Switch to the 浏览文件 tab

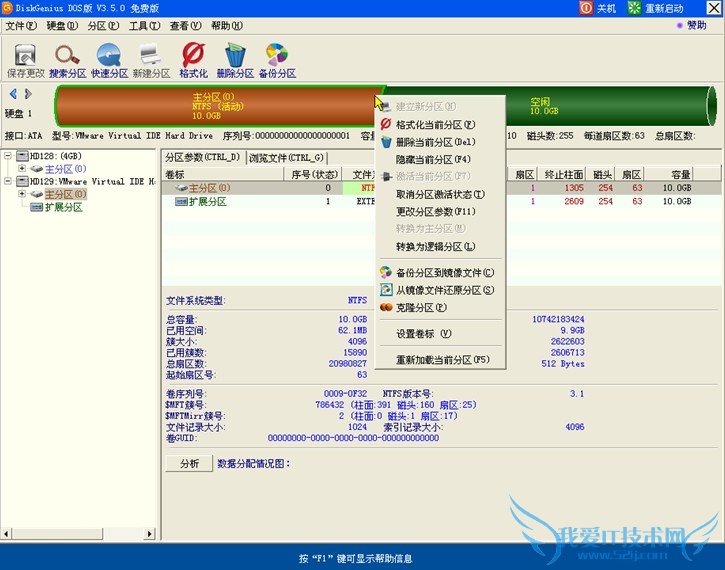point(286,157)
